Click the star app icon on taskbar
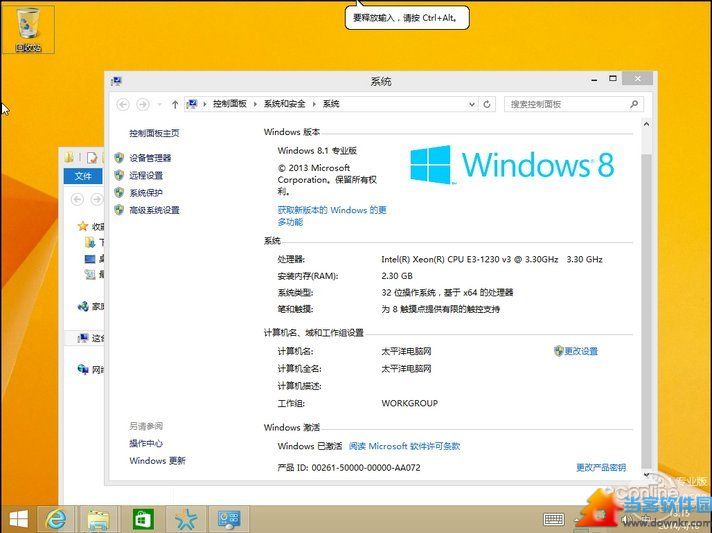The width and height of the screenshot is (712, 533). (x=186, y=518)
